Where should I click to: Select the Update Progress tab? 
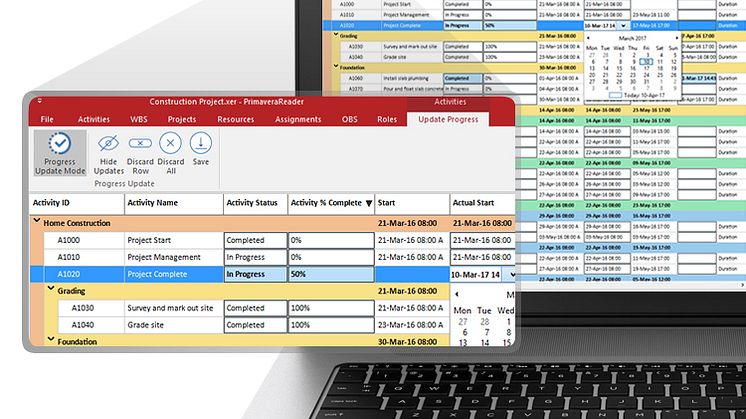click(x=448, y=119)
